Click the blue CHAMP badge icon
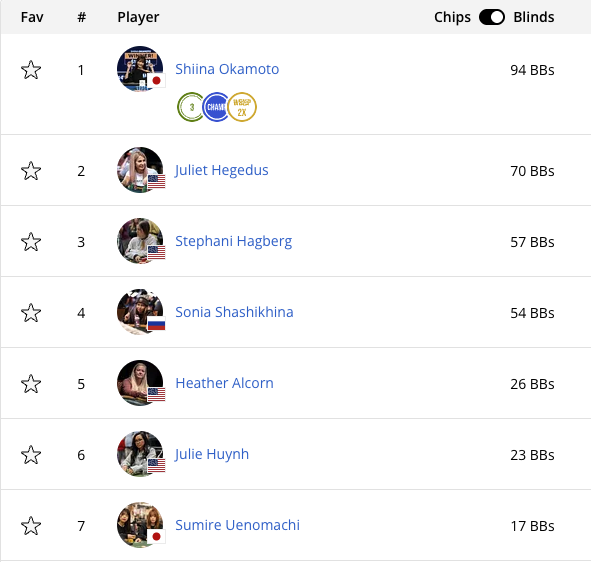 coord(215,107)
